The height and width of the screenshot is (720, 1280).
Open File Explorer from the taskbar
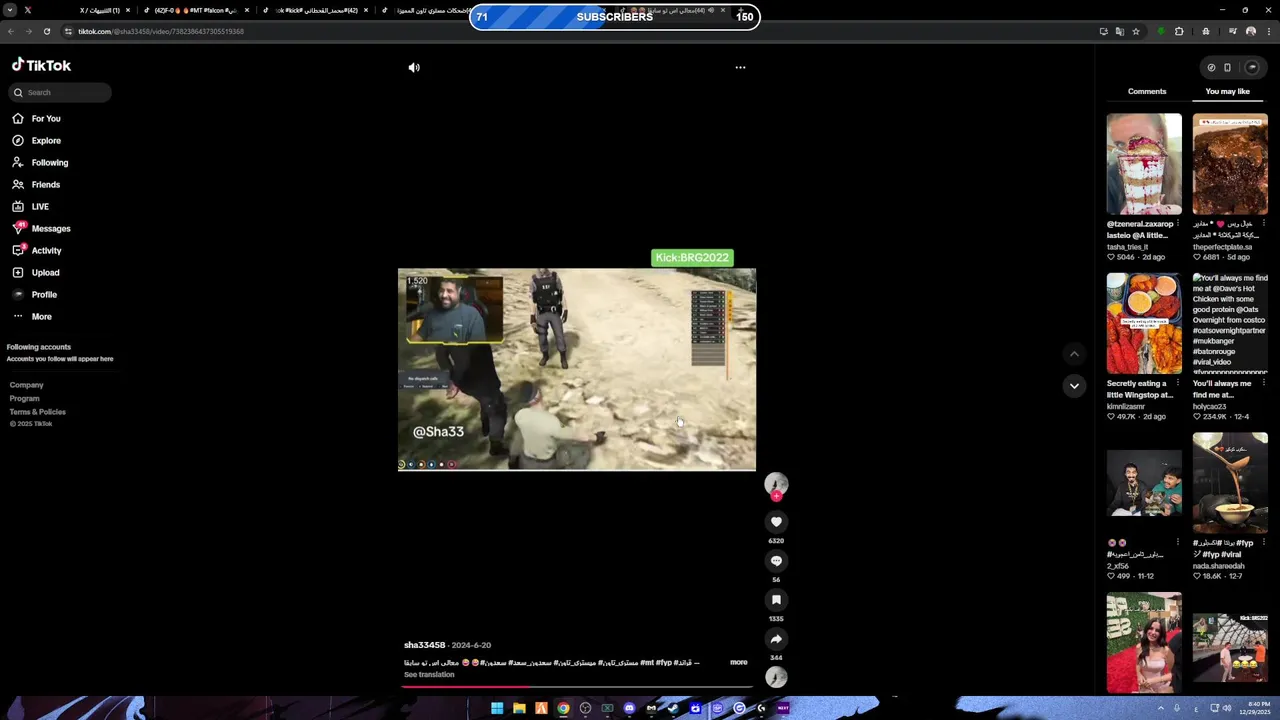click(519, 708)
